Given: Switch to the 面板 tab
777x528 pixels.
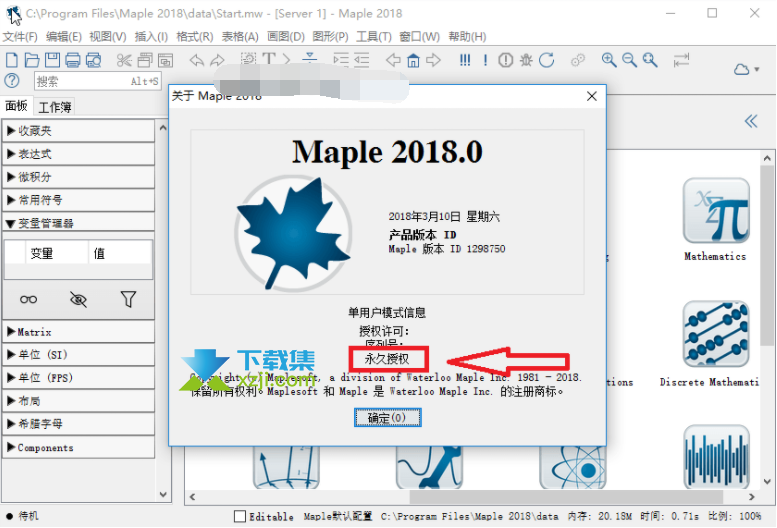Looking at the screenshot, I should click(16, 106).
